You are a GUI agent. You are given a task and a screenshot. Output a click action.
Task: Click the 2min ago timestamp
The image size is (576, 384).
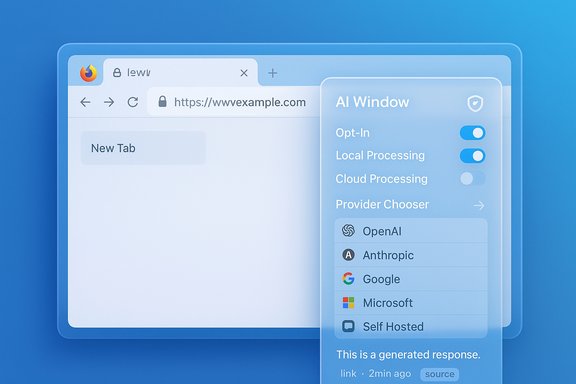coord(390,374)
